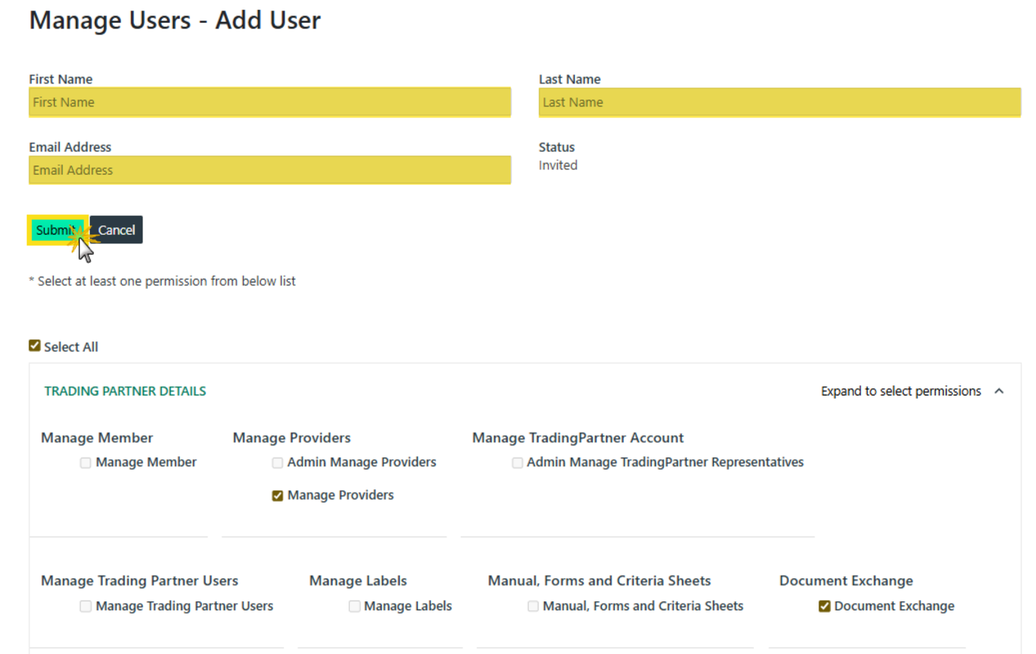Screen dimensions: 1036x654
Task: Click the Manage Providers group heading
Action: (291, 438)
